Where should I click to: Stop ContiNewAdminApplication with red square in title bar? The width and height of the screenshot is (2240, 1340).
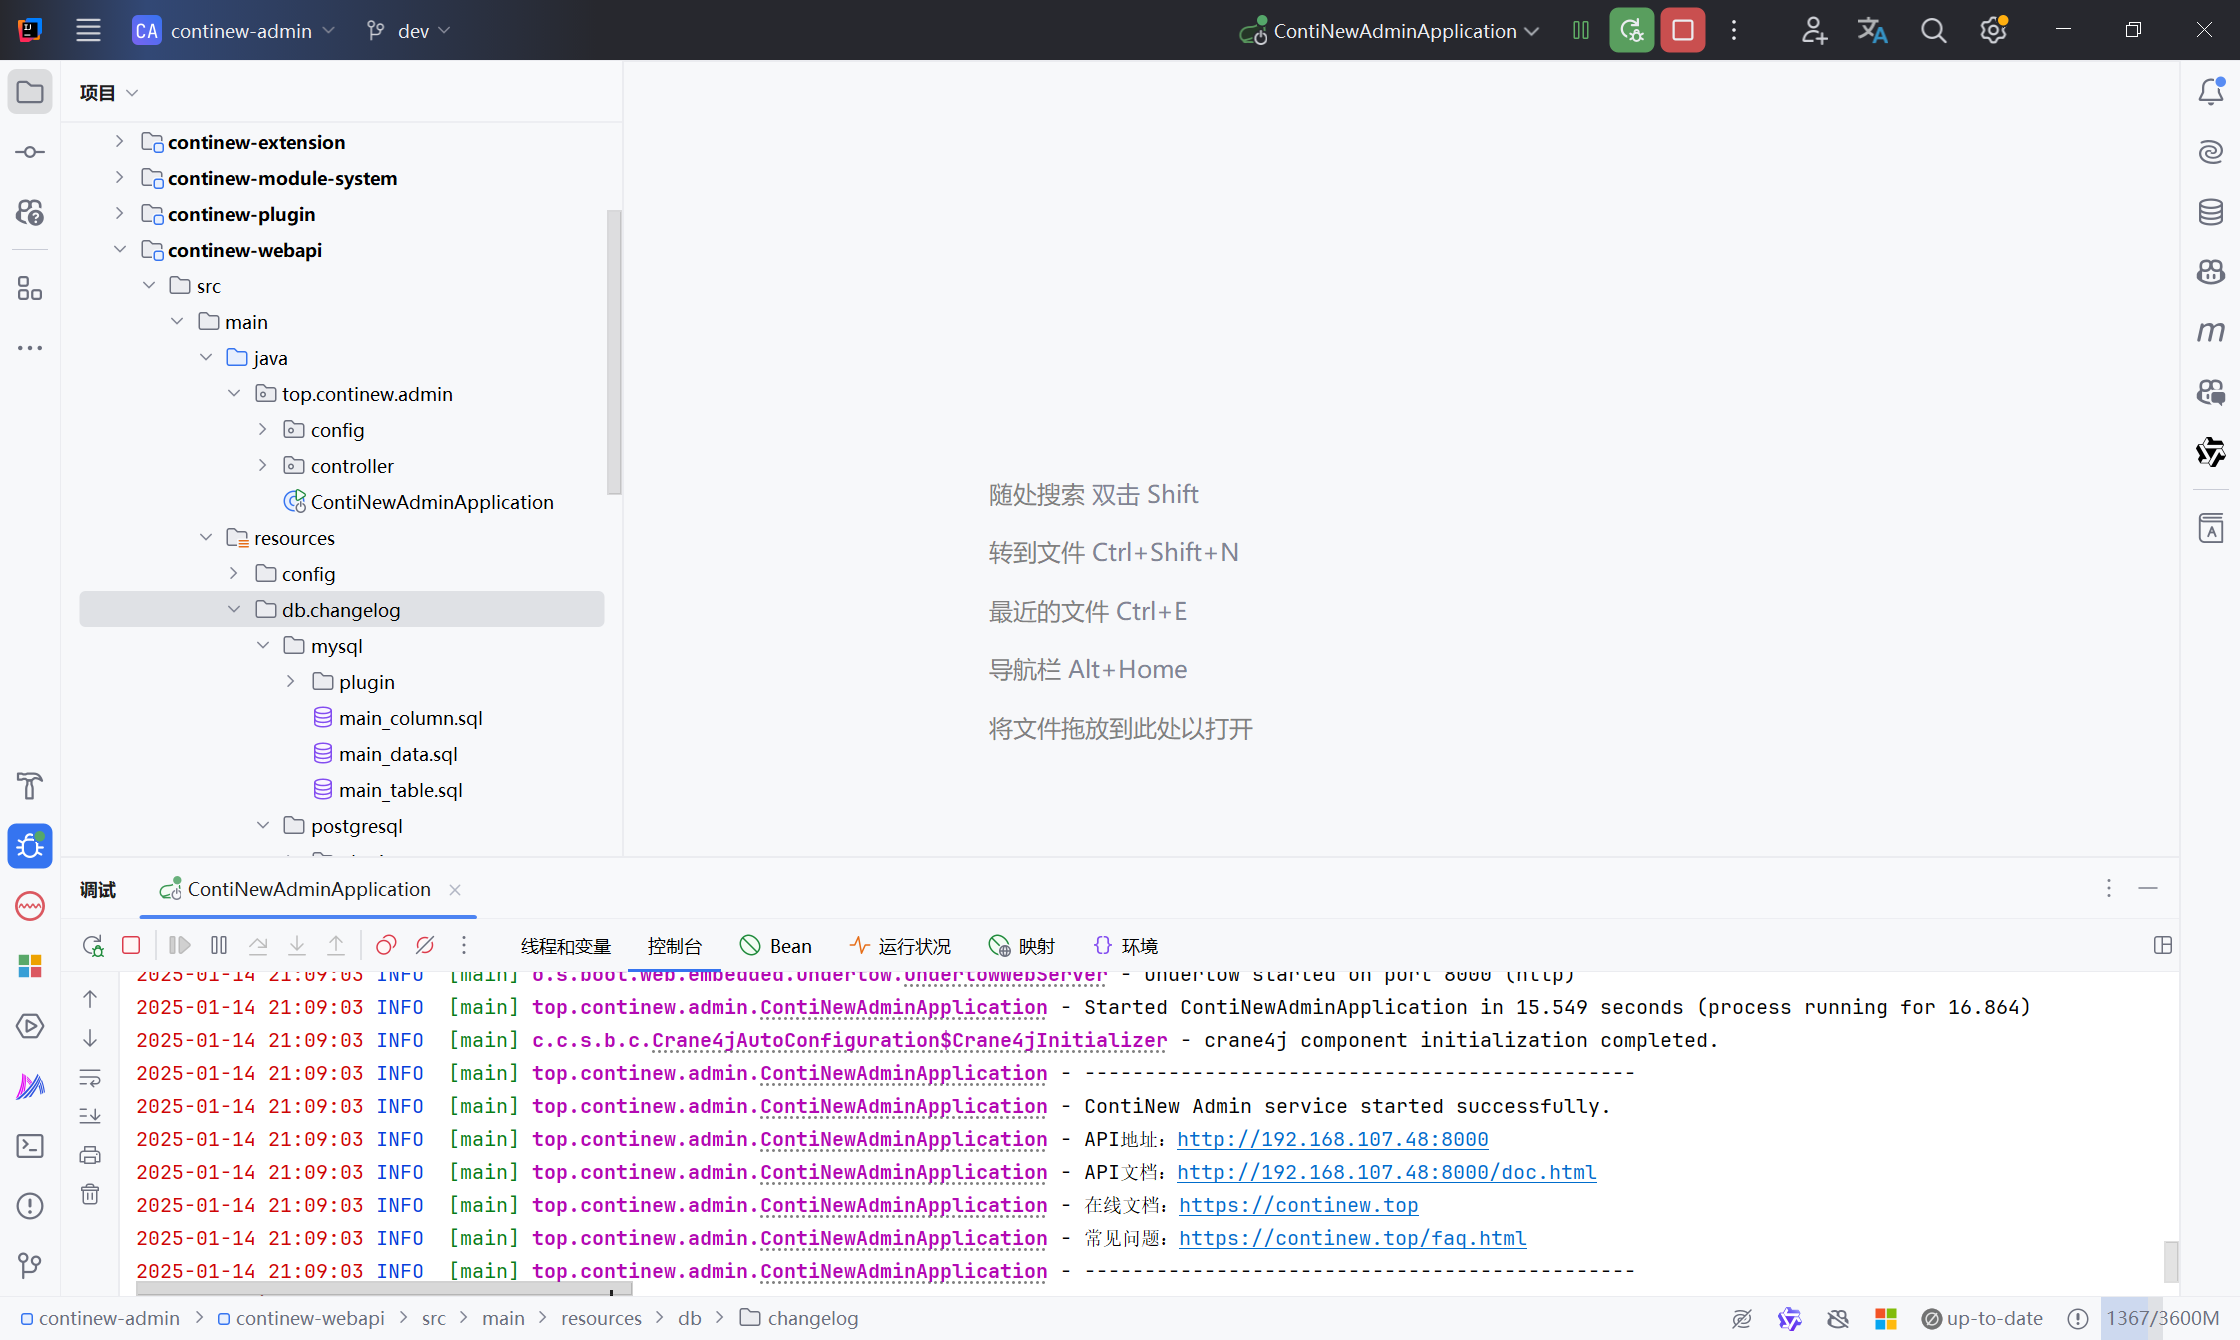(x=1683, y=30)
